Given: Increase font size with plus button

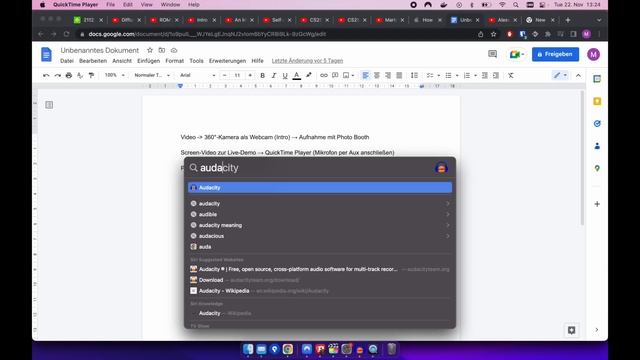Looking at the screenshot, I should 250,76.
